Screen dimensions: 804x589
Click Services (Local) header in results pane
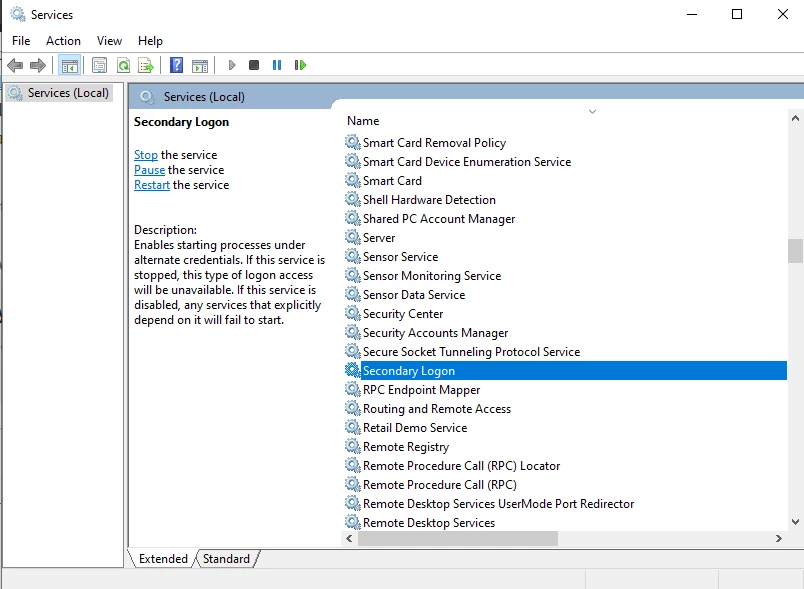[204, 96]
